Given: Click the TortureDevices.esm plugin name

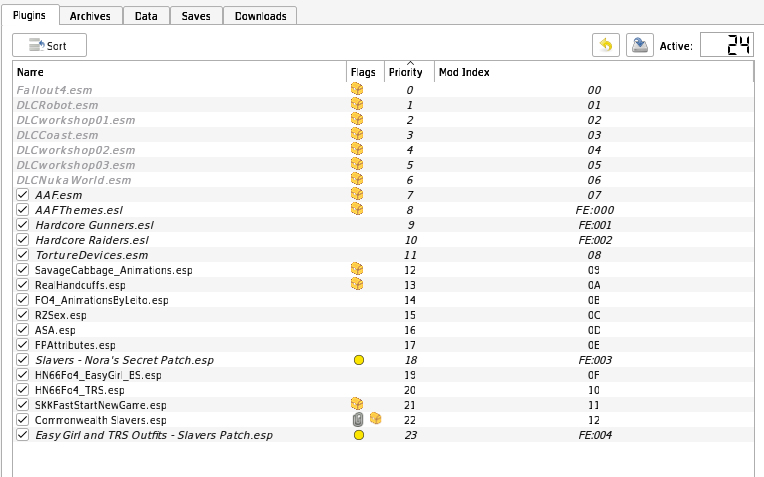Looking at the screenshot, I should [x=92, y=255].
